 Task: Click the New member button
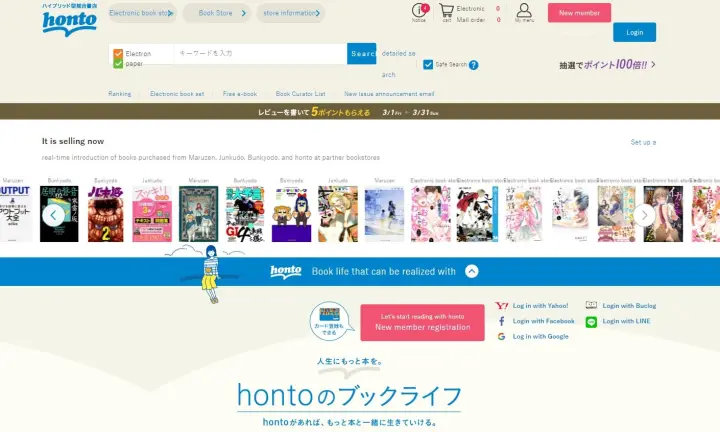click(x=579, y=13)
